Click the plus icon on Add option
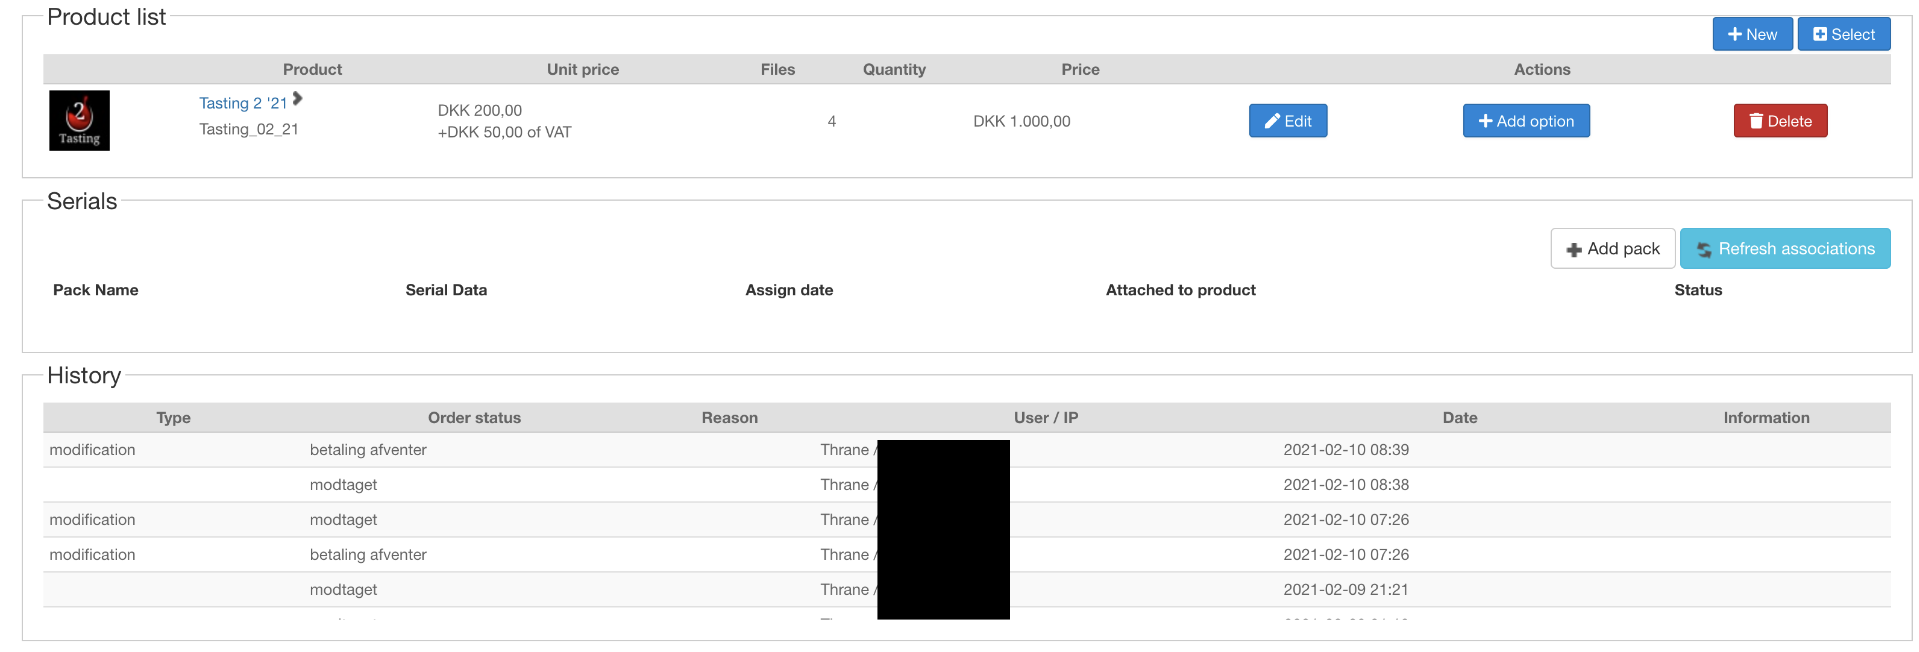Image resolution: width=1919 pixels, height=652 pixels. (x=1485, y=121)
